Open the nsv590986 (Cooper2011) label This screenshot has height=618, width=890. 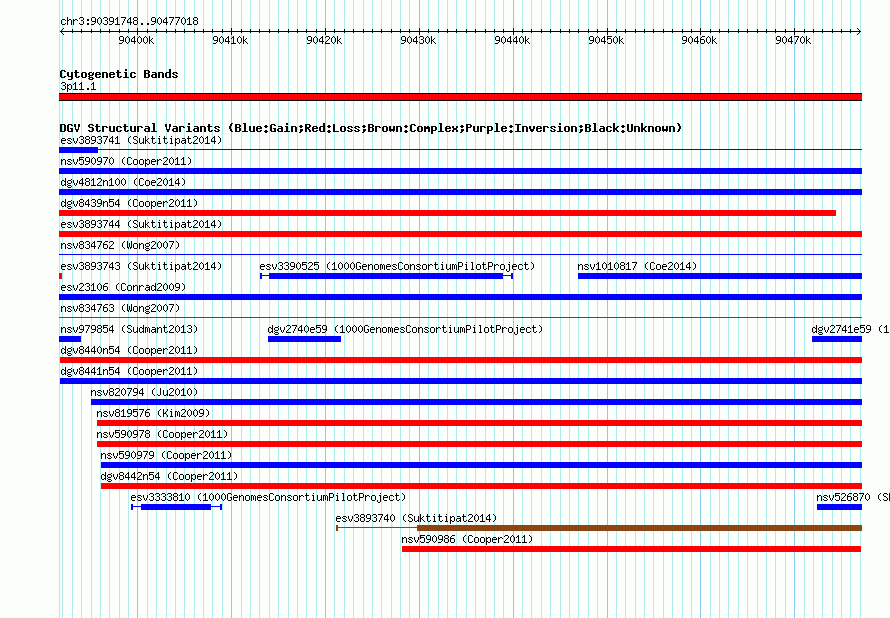pyautogui.click(x=468, y=539)
